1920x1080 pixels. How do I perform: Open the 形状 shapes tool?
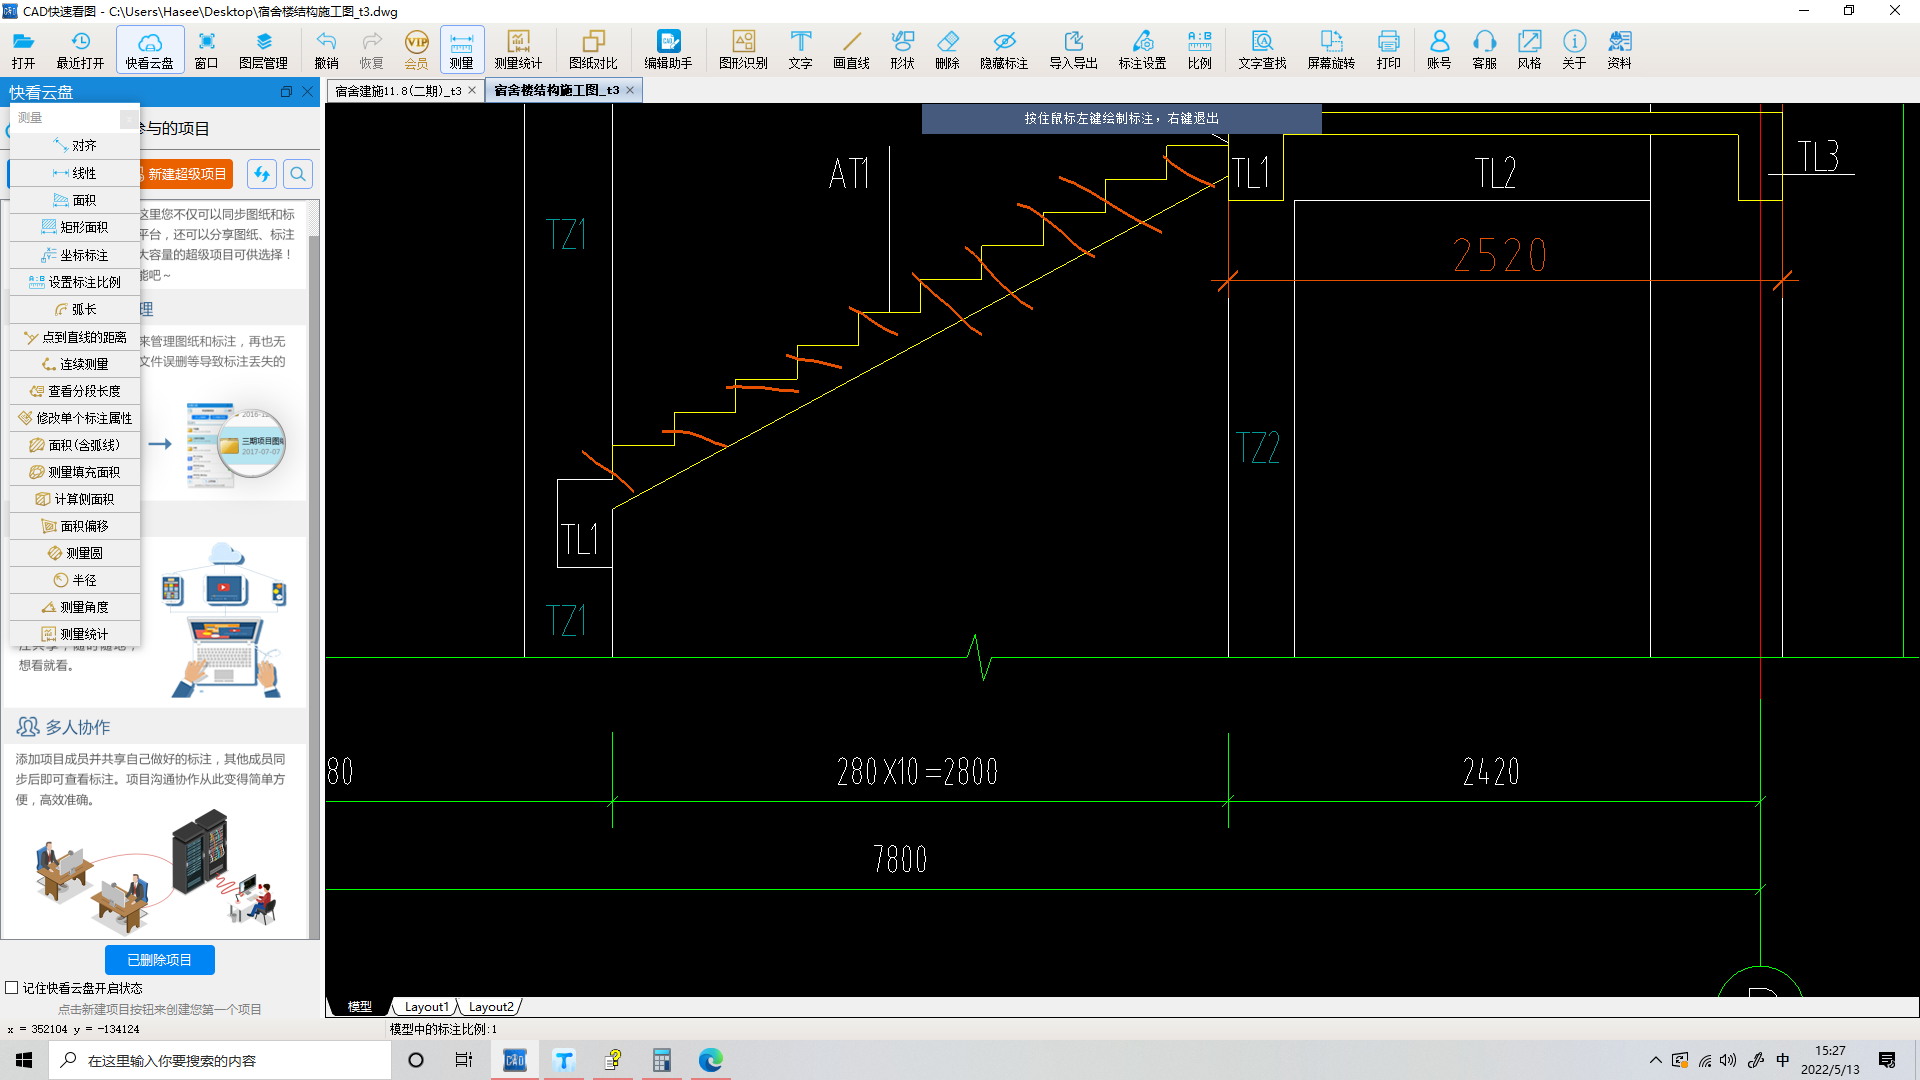[x=902, y=49]
